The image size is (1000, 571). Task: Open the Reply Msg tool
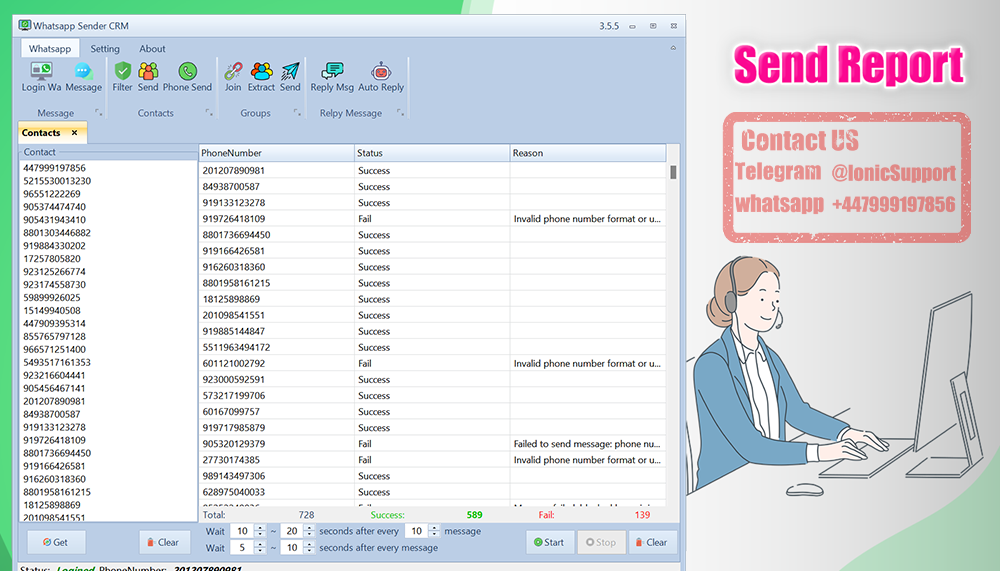(x=332, y=77)
